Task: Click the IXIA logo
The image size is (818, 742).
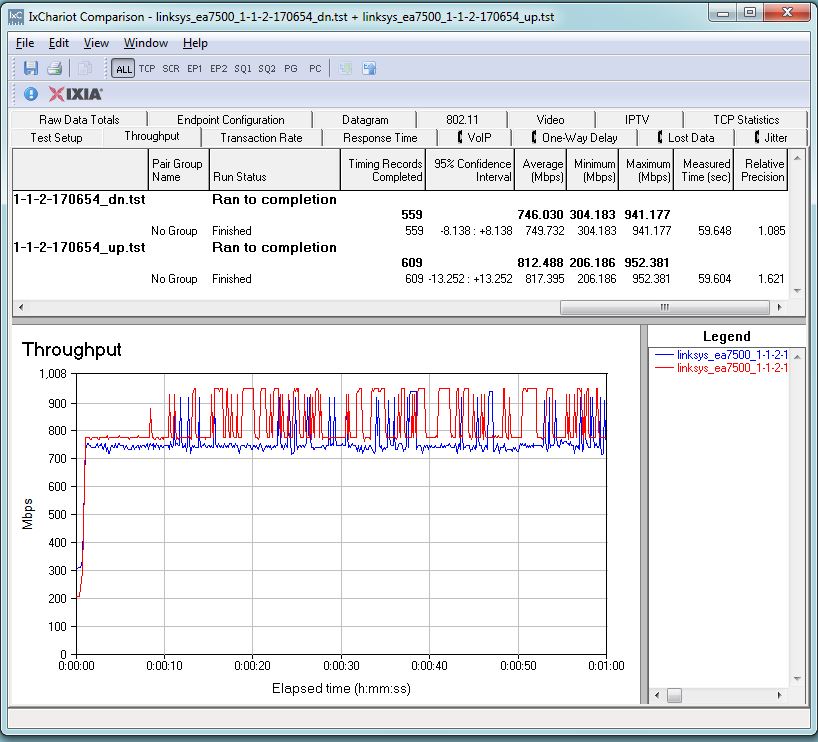Action: pyautogui.click(x=76, y=94)
